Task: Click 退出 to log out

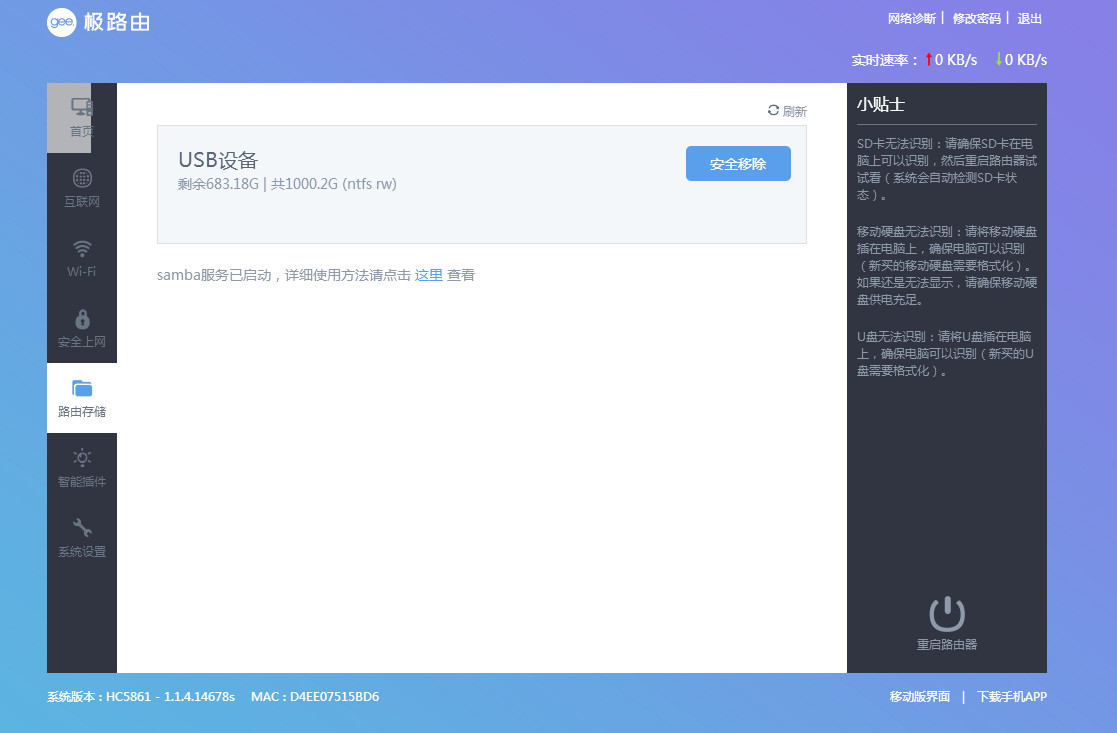Action: tap(1029, 19)
